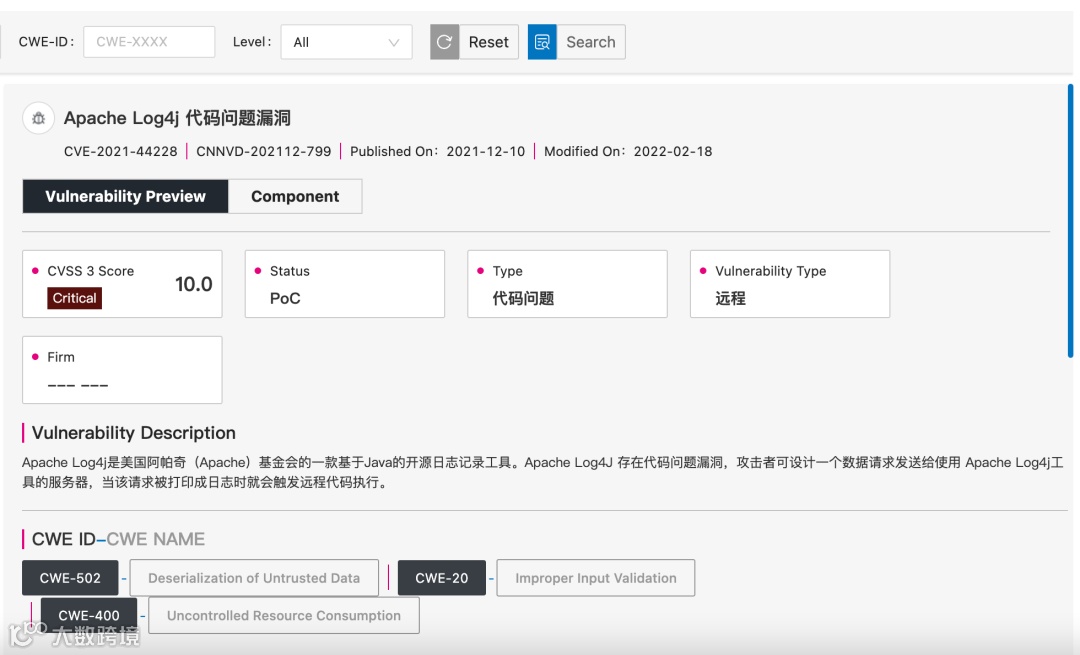Click the vulnerability description paragraph
The width and height of the screenshot is (1080, 655).
tap(543, 472)
